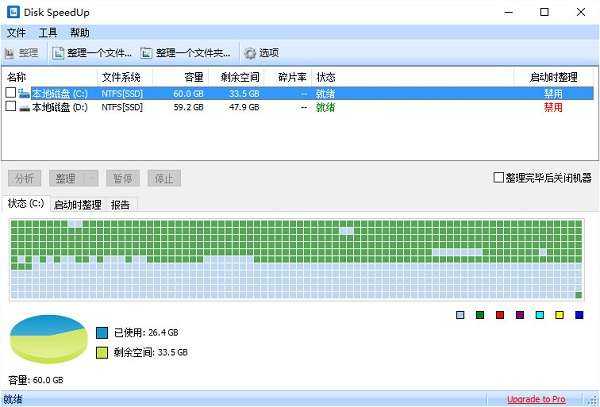Sort by 文件系统 column header
The image size is (600, 407).
pos(125,77)
